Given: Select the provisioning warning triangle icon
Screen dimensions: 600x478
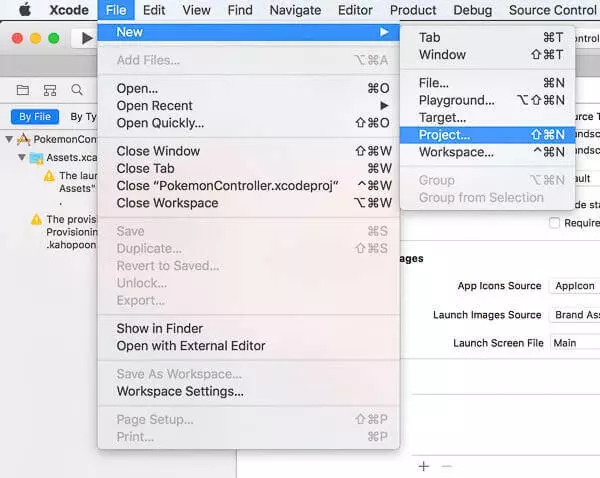Looking at the screenshot, I should 37,219.
